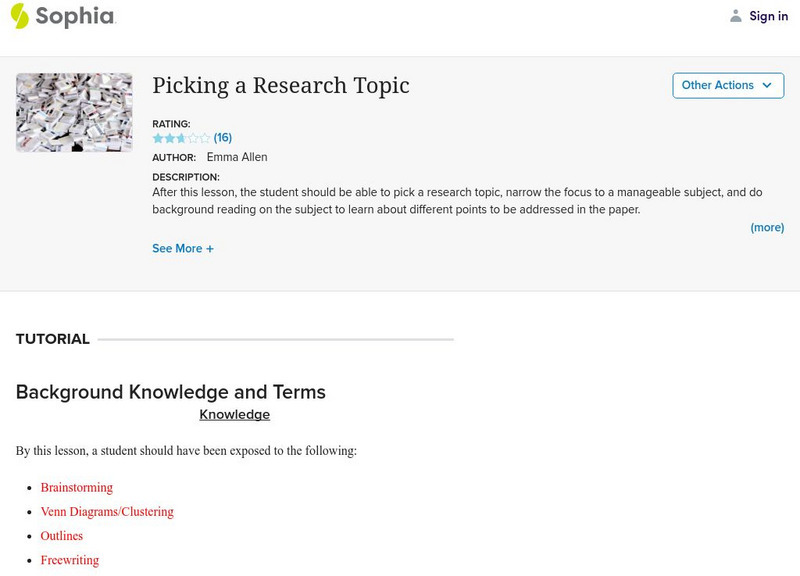Click author name Emma Allen
This screenshot has width=800, height=576.
(x=237, y=157)
